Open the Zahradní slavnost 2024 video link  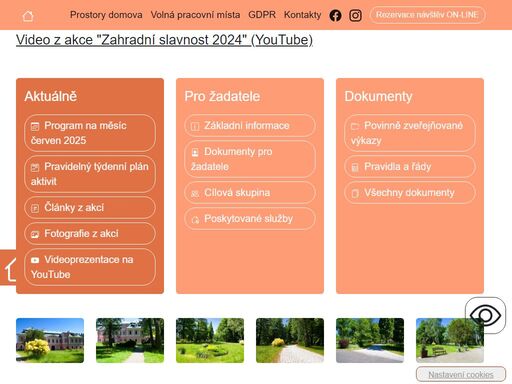point(164,40)
